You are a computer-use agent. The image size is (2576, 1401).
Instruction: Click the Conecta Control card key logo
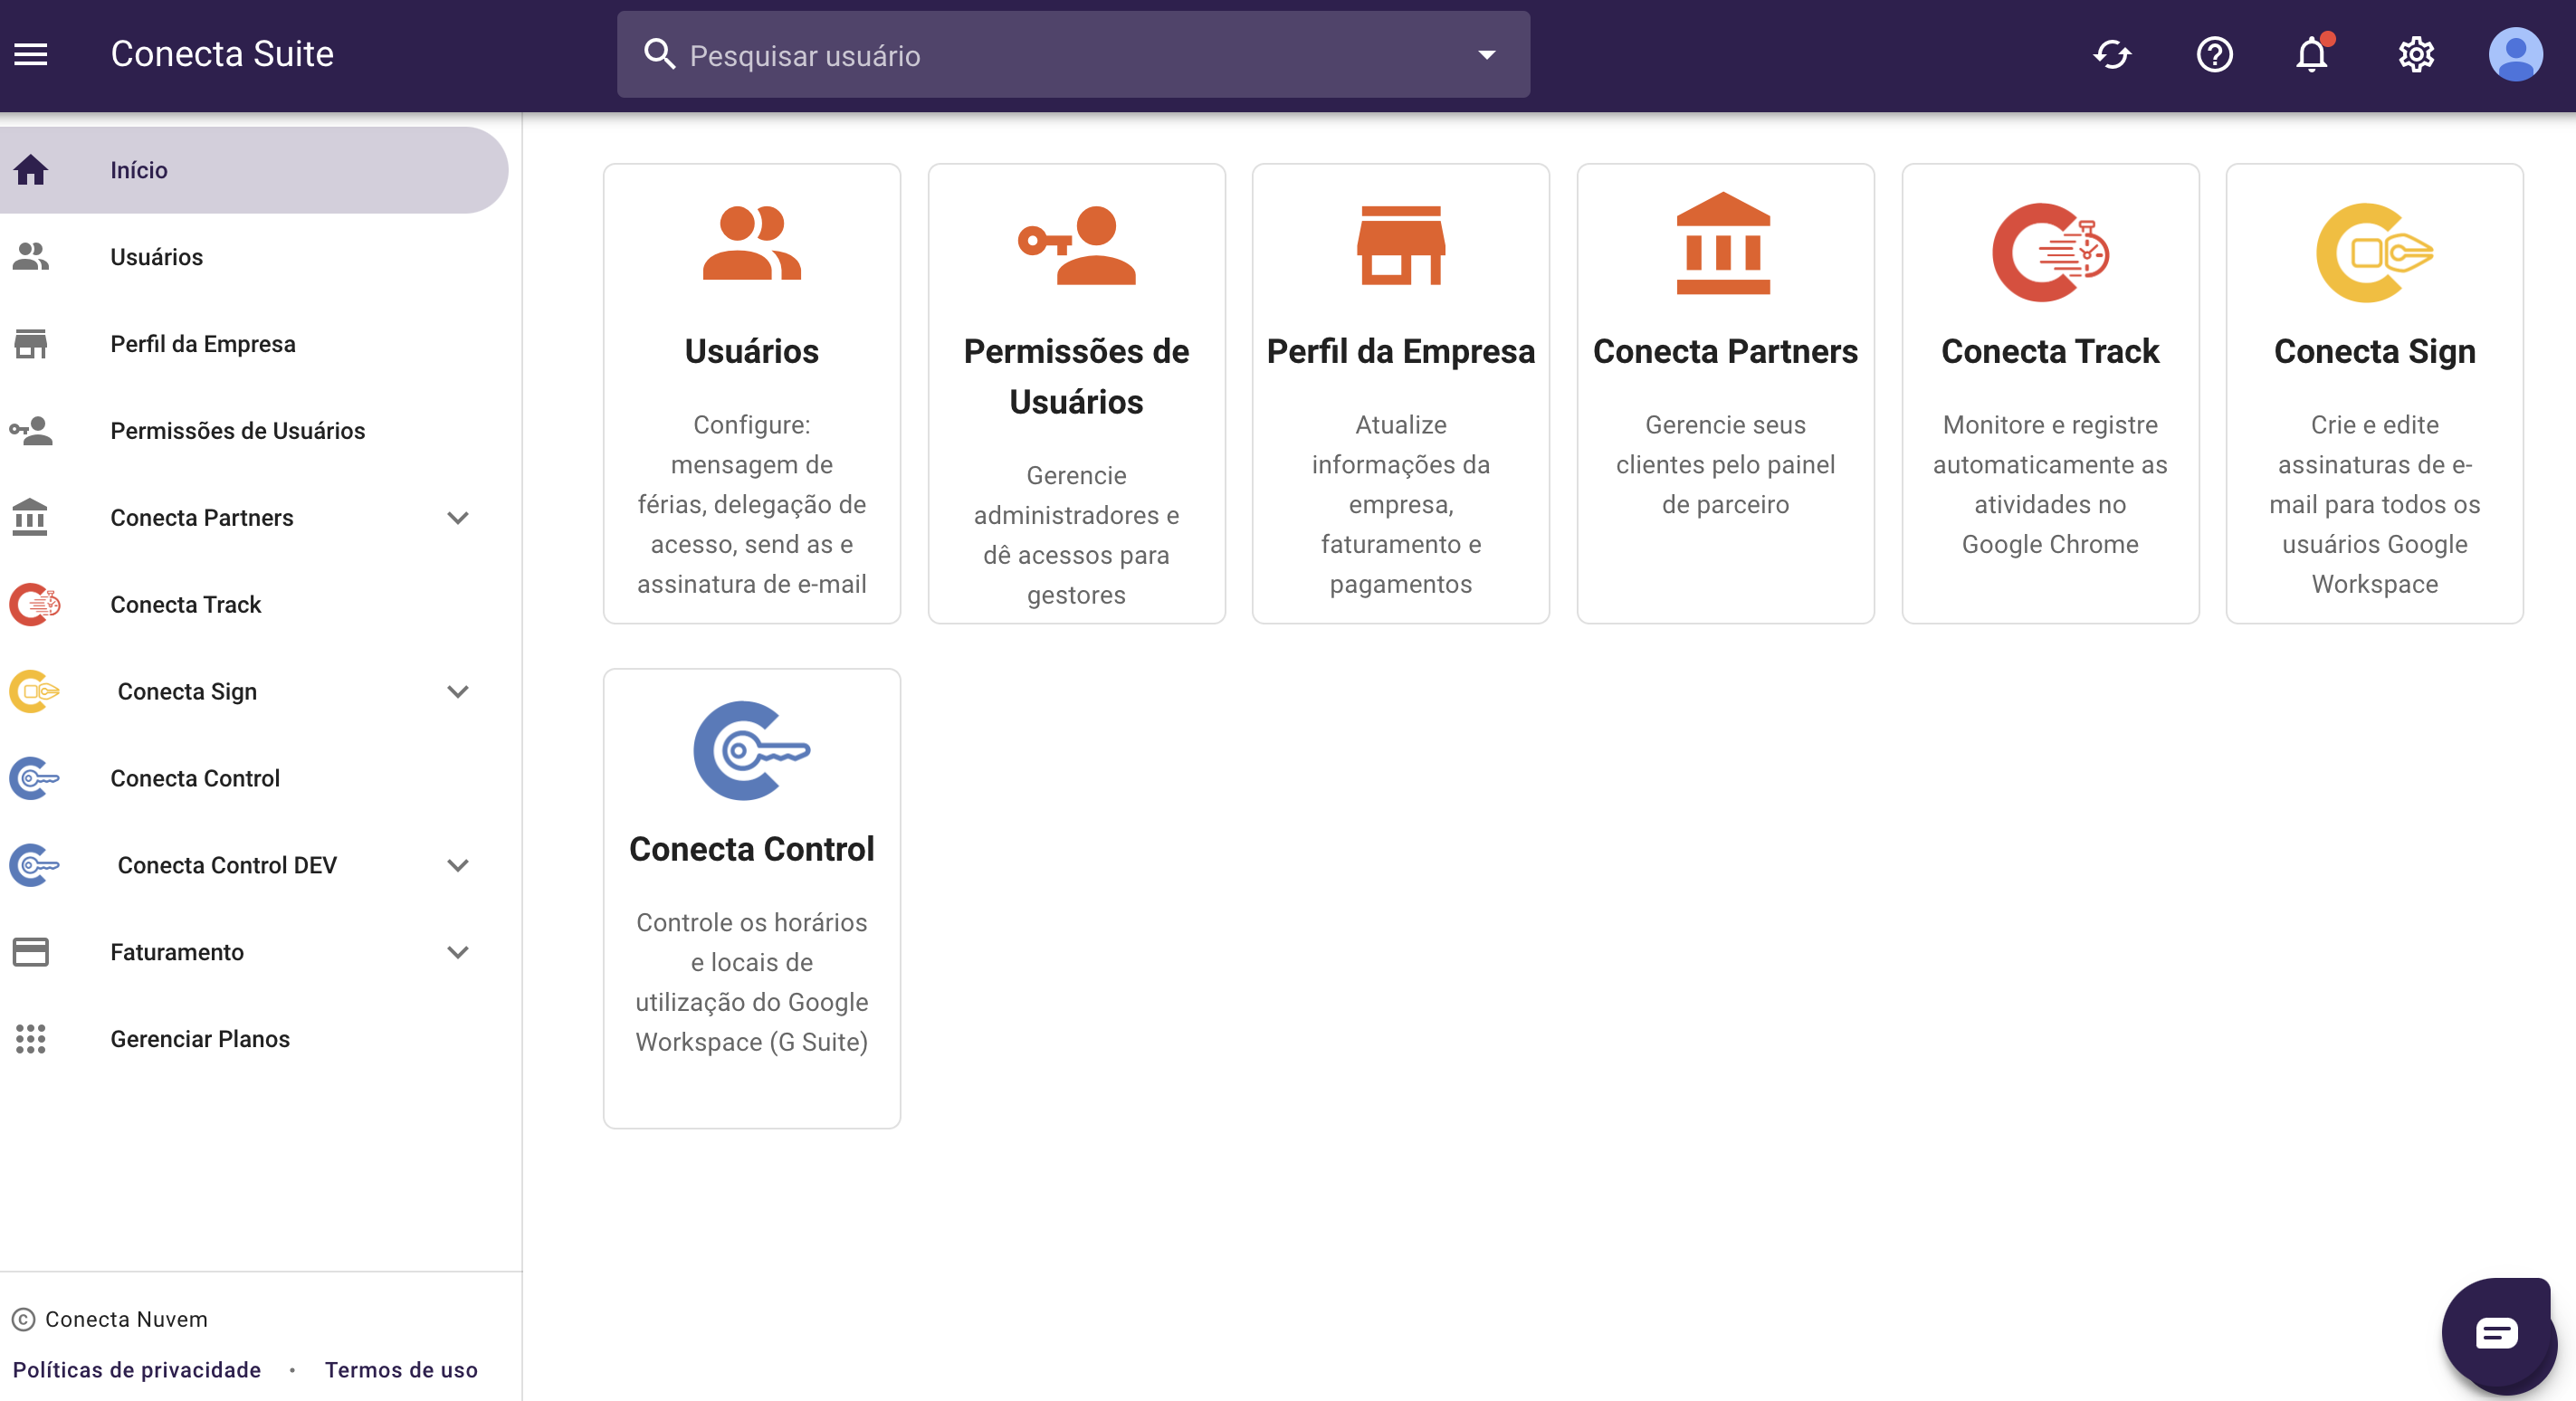coord(751,750)
